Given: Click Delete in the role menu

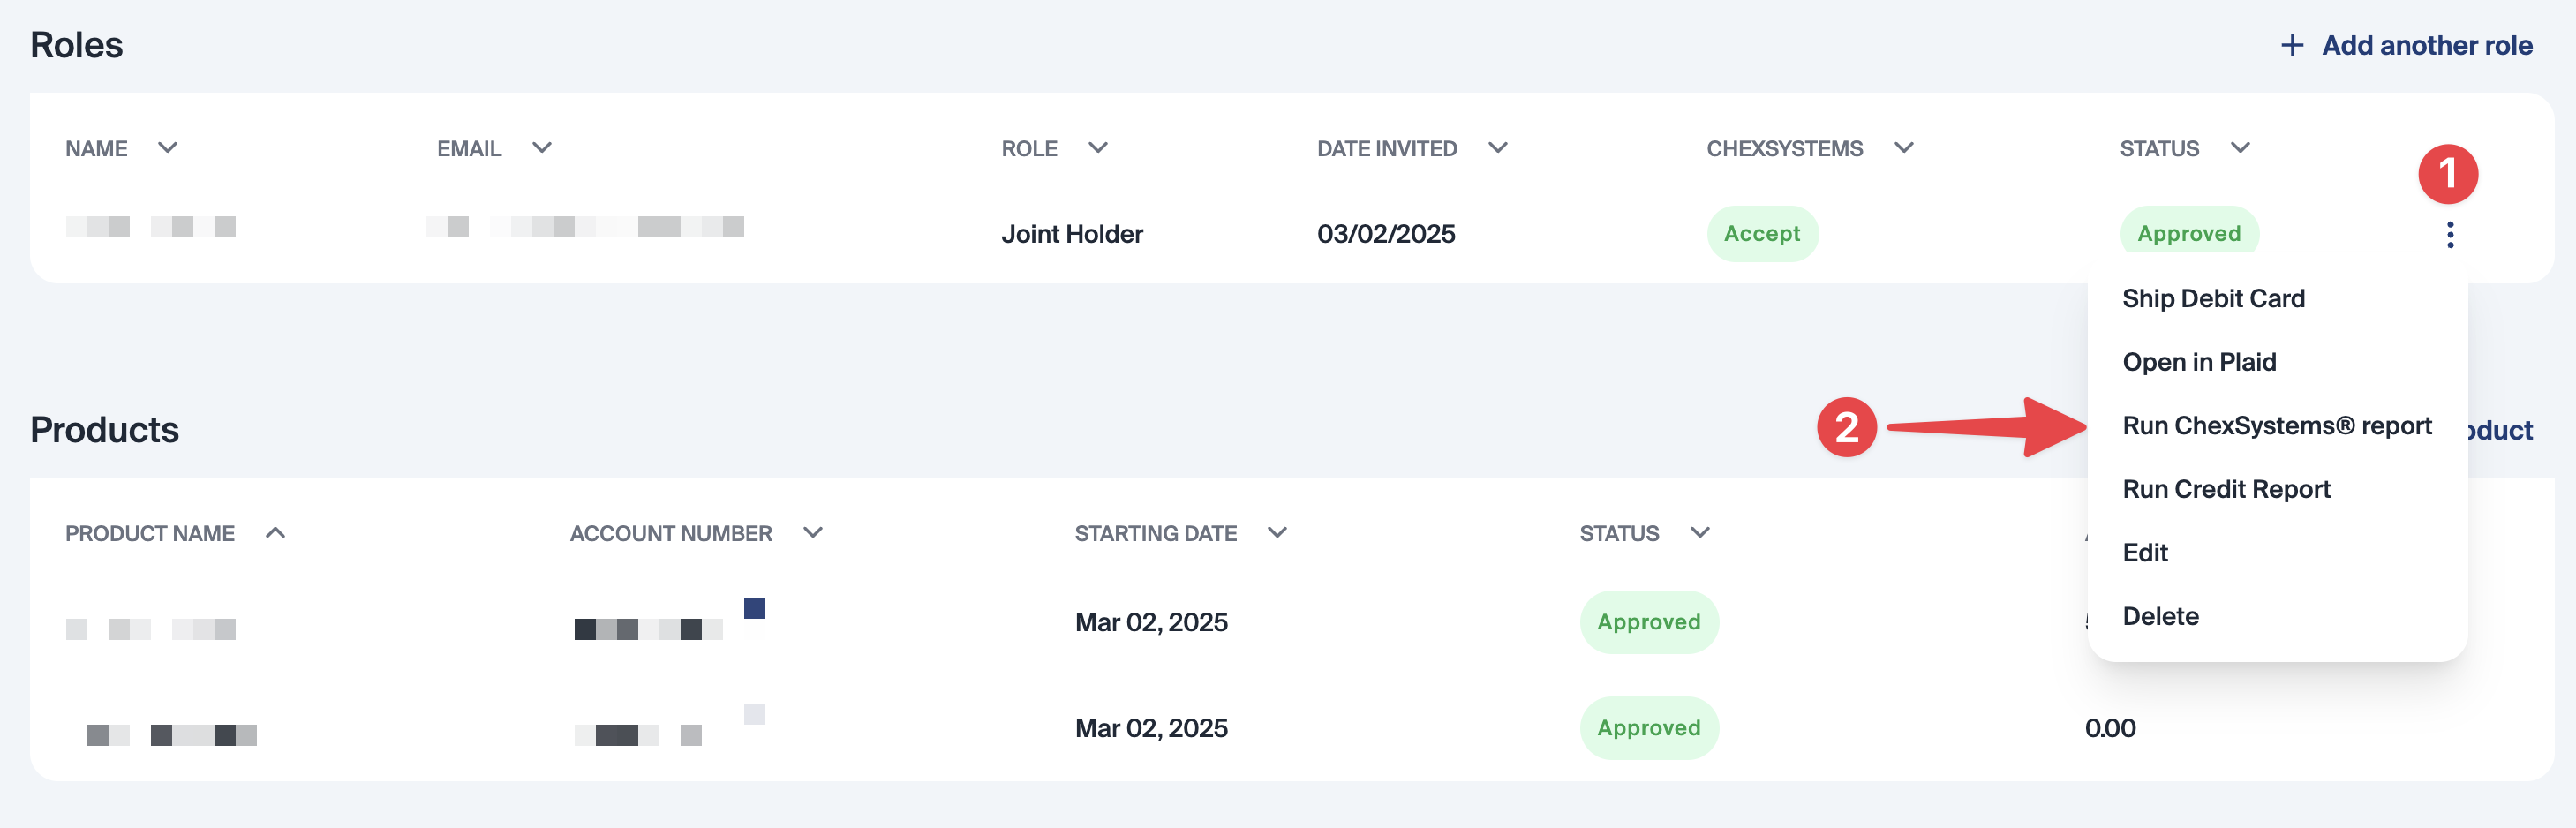Looking at the screenshot, I should tap(2160, 616).
